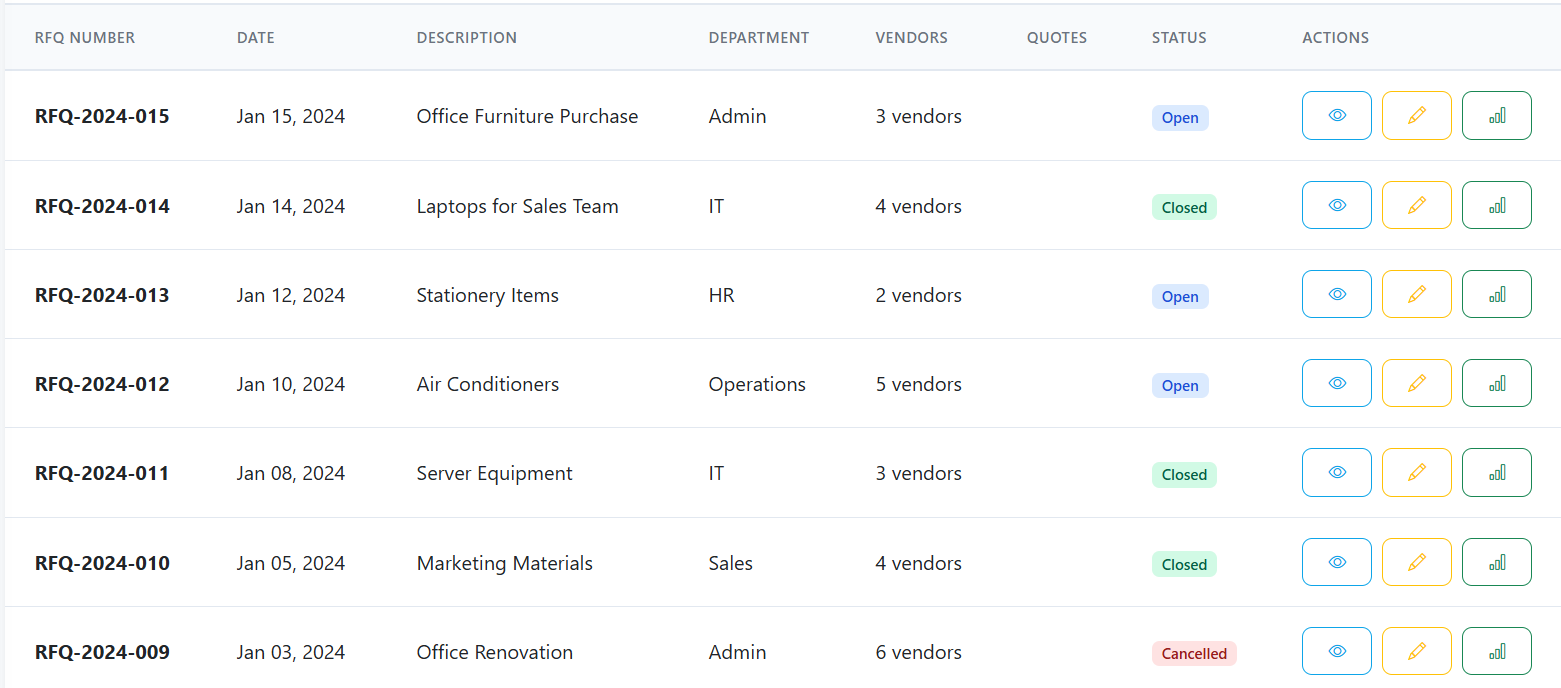Image resolution: width=1561 pixels, height=688 pixels.
Task: Click the Jan 15, 2024 date cell
Action: pos(291,116)
